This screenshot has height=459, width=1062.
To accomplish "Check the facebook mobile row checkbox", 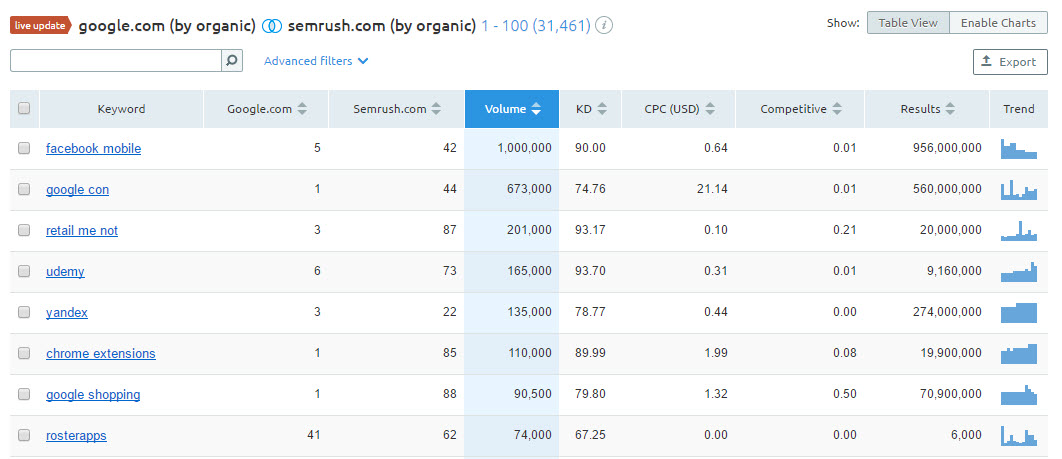I will click(24, 148).
